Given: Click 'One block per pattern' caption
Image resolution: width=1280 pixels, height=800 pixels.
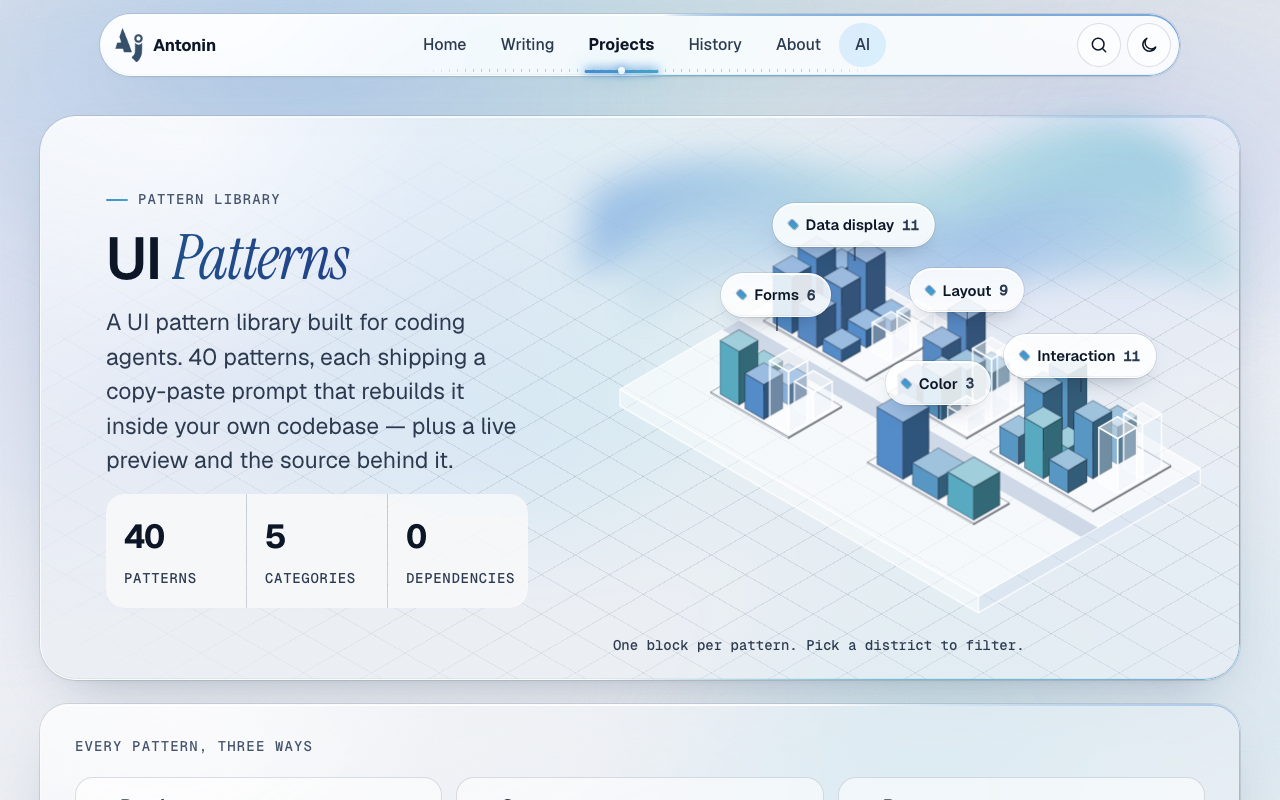Looking at the screenshot, I should (x=818, y=645).
